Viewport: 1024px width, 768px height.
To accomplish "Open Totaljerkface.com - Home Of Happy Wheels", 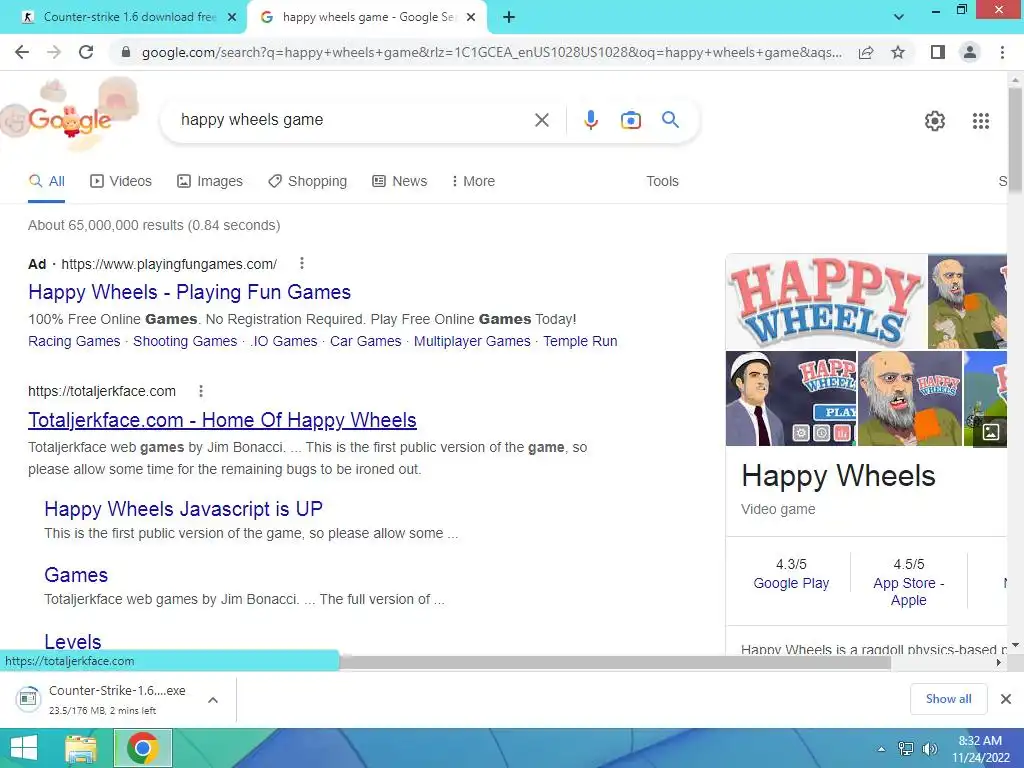I will (222, 420).
